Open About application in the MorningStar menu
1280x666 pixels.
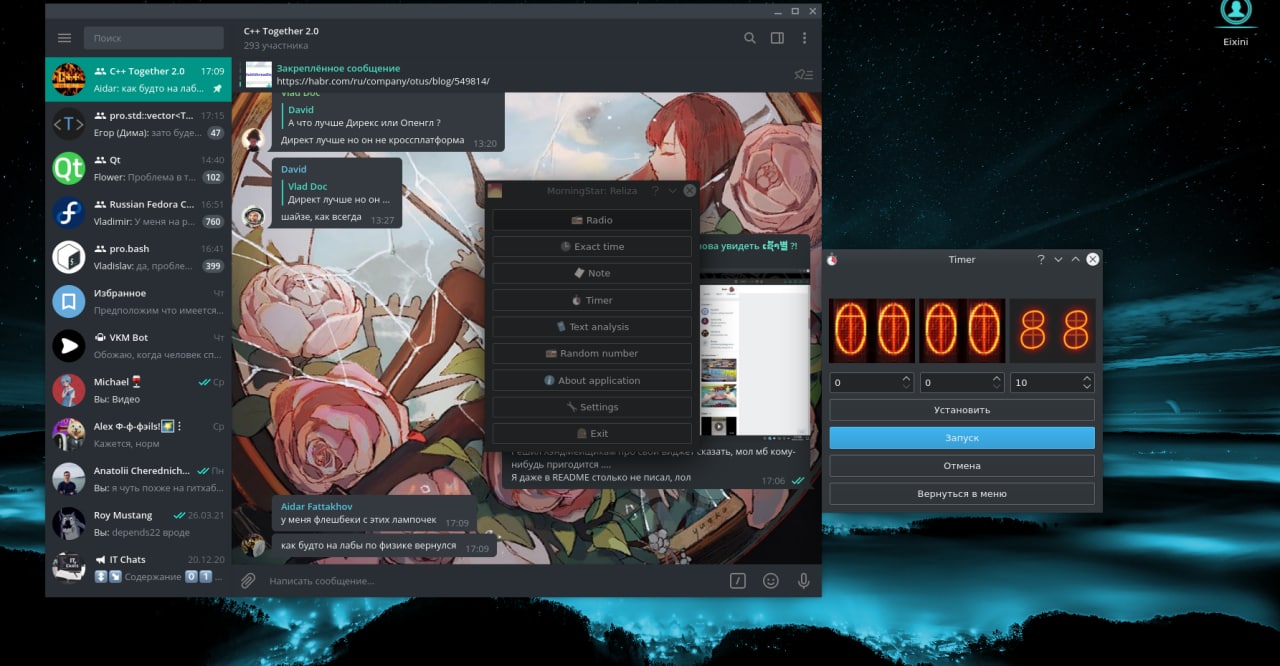click(592, 380)
